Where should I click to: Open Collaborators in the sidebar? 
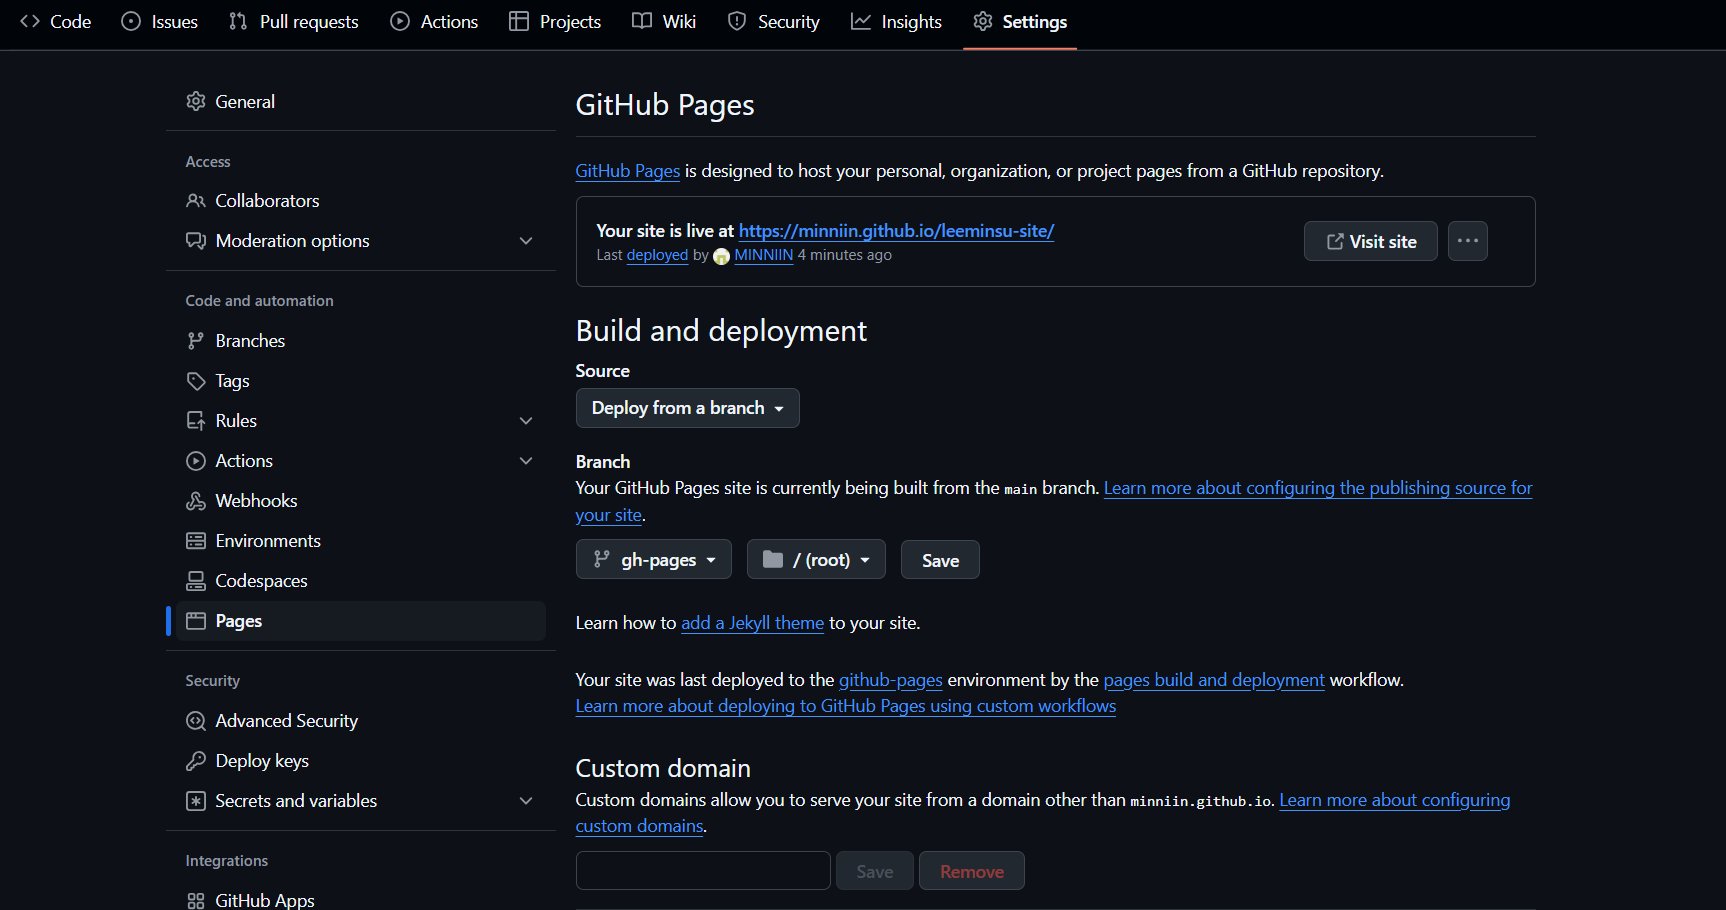click(360, 201)
